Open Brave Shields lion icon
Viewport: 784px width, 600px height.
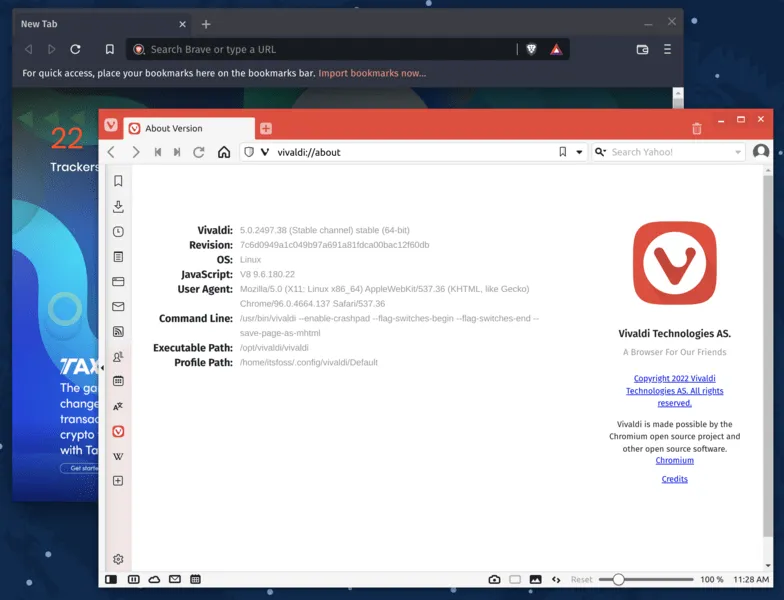pos(532,49)
